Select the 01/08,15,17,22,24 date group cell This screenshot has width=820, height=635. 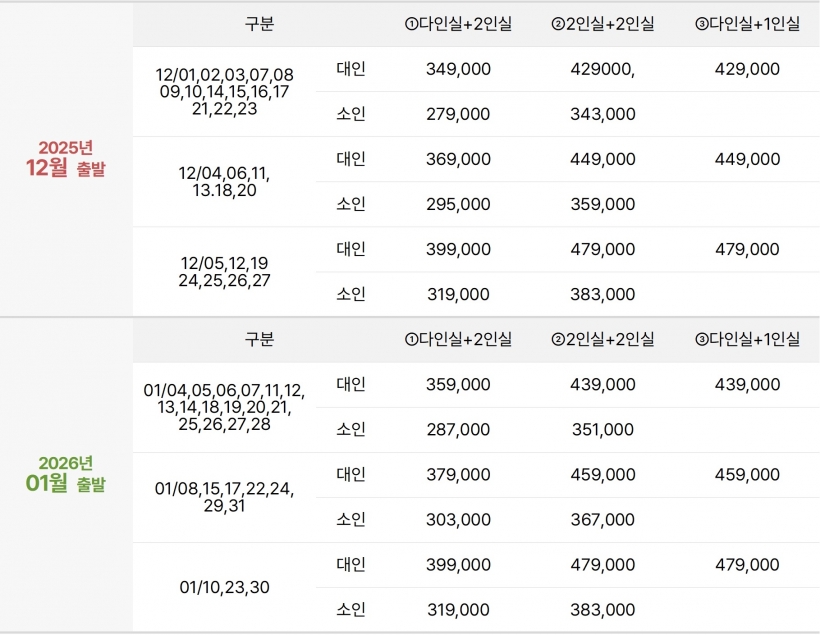point(225,497)
